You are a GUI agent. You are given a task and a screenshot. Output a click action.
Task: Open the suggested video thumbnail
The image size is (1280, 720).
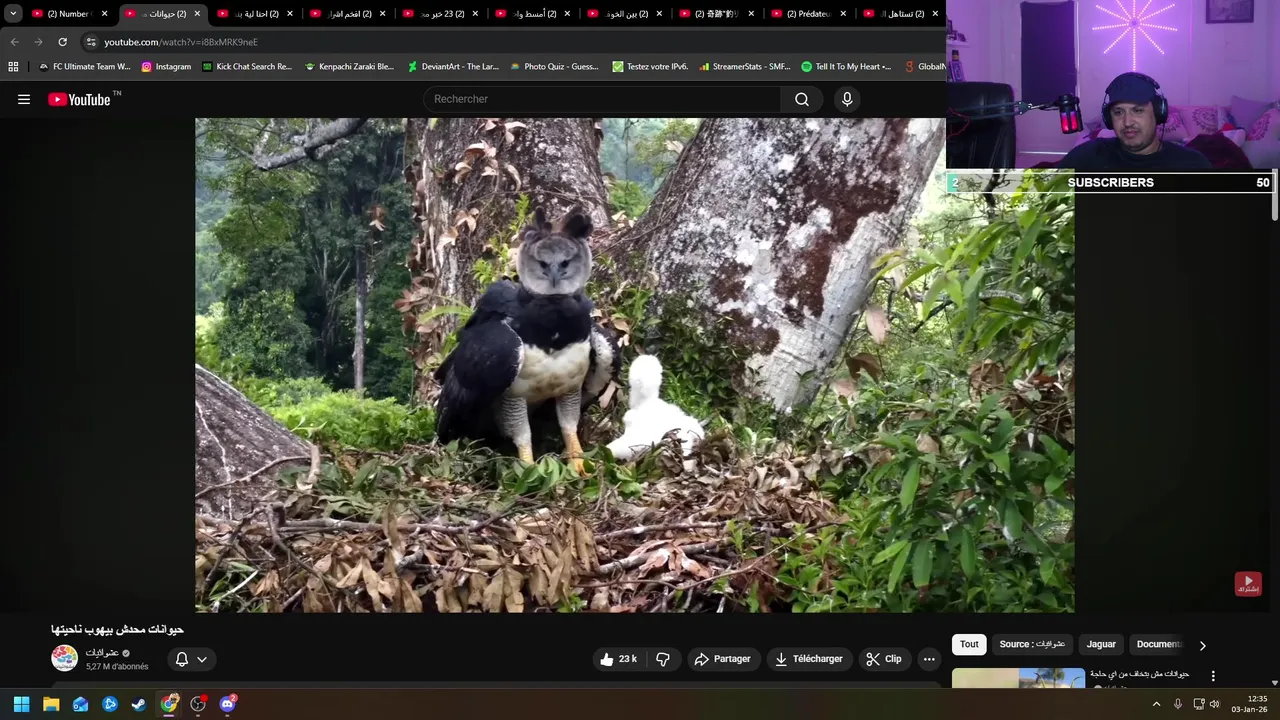coord(1018,678)
